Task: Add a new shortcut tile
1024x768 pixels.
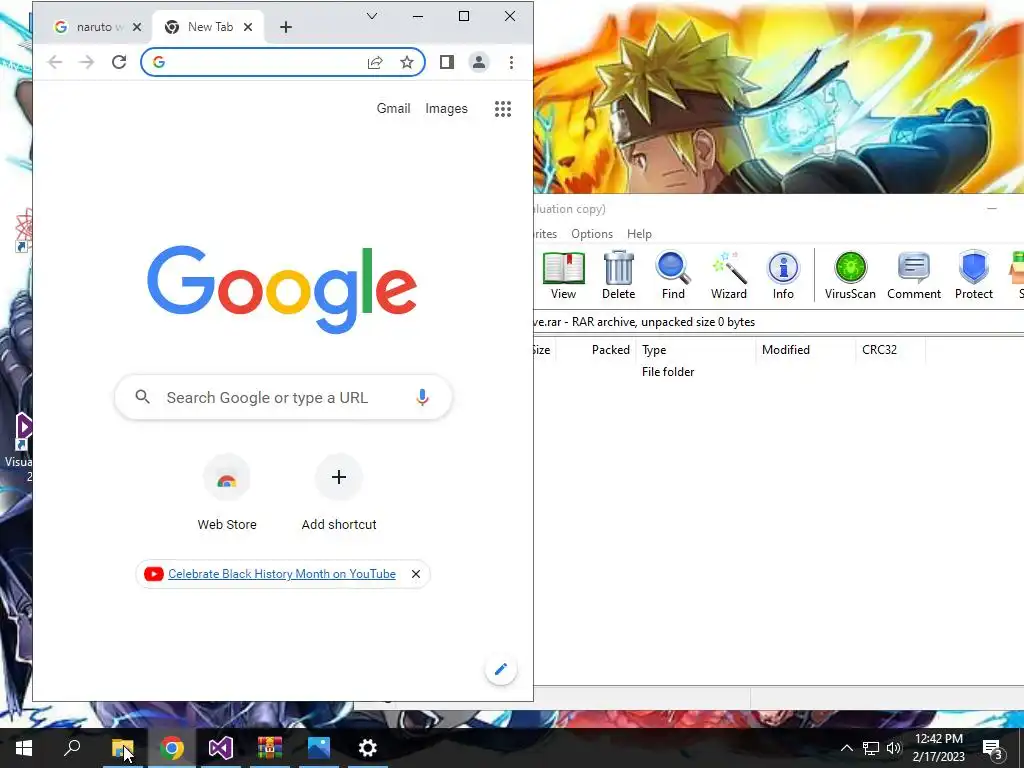Action: [339, 493]
